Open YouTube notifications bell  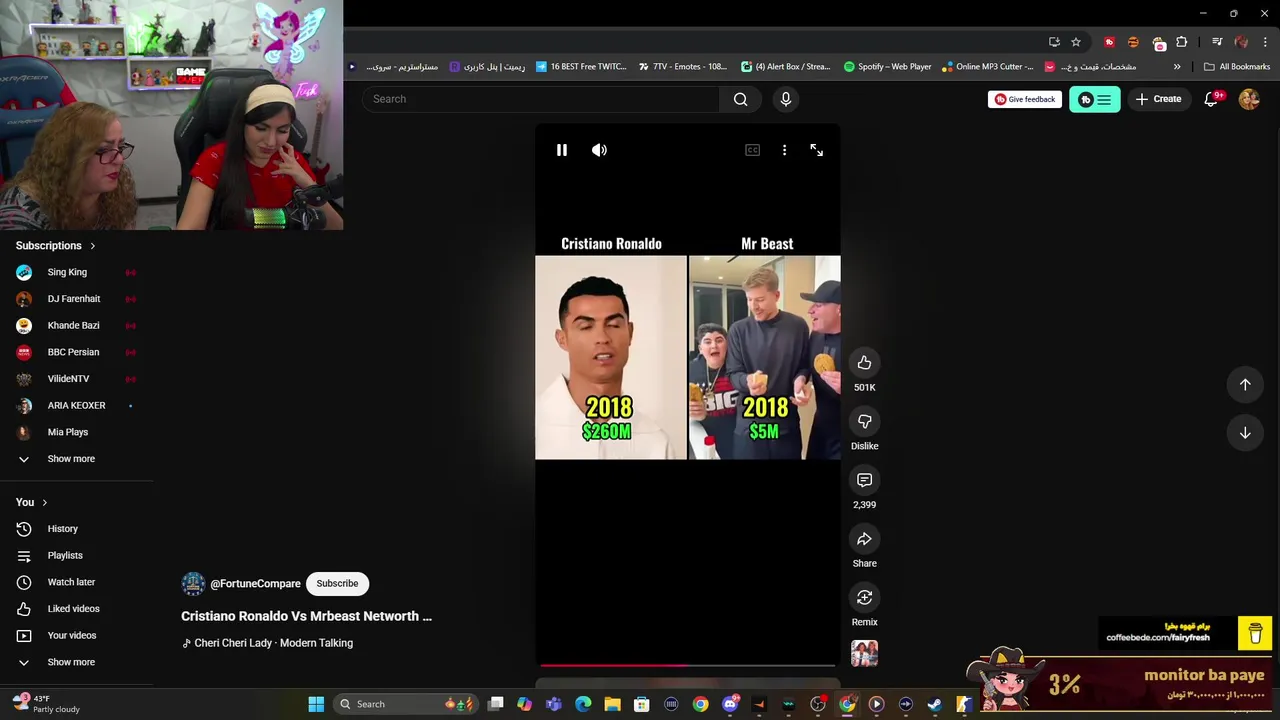(x=1212, y=99)
